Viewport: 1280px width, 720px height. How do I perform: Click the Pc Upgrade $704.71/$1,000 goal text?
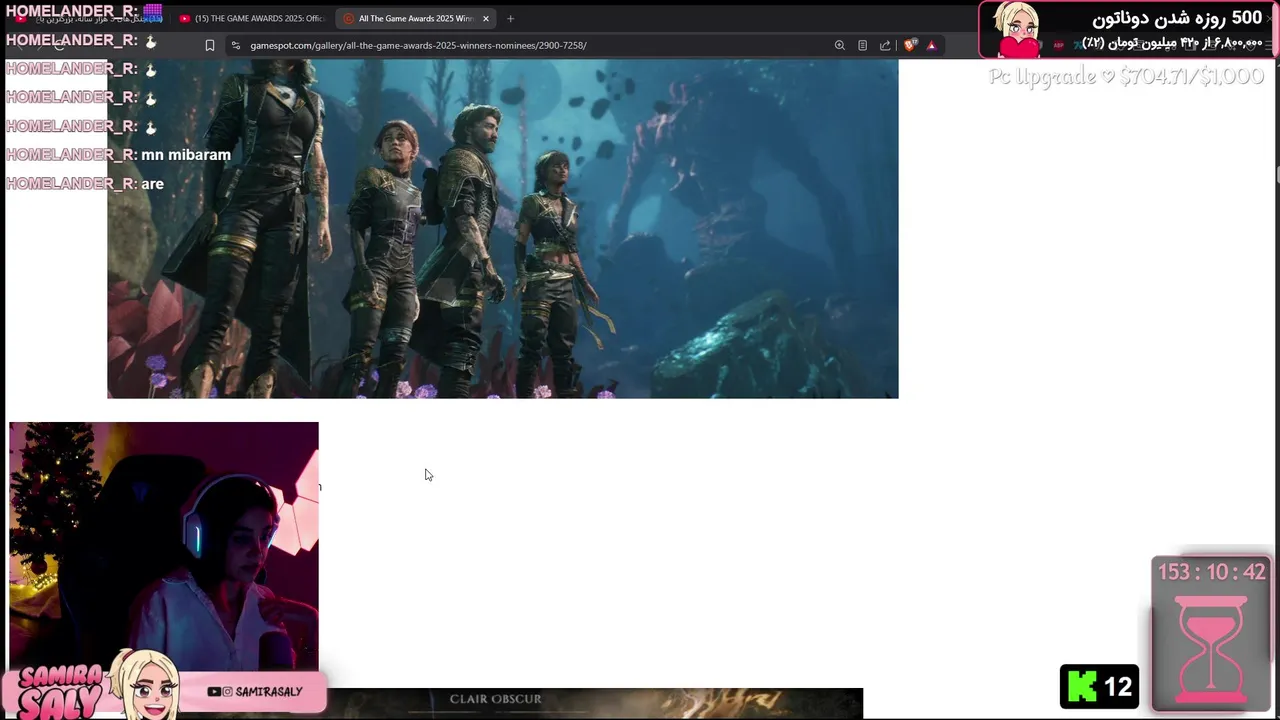1126,76
